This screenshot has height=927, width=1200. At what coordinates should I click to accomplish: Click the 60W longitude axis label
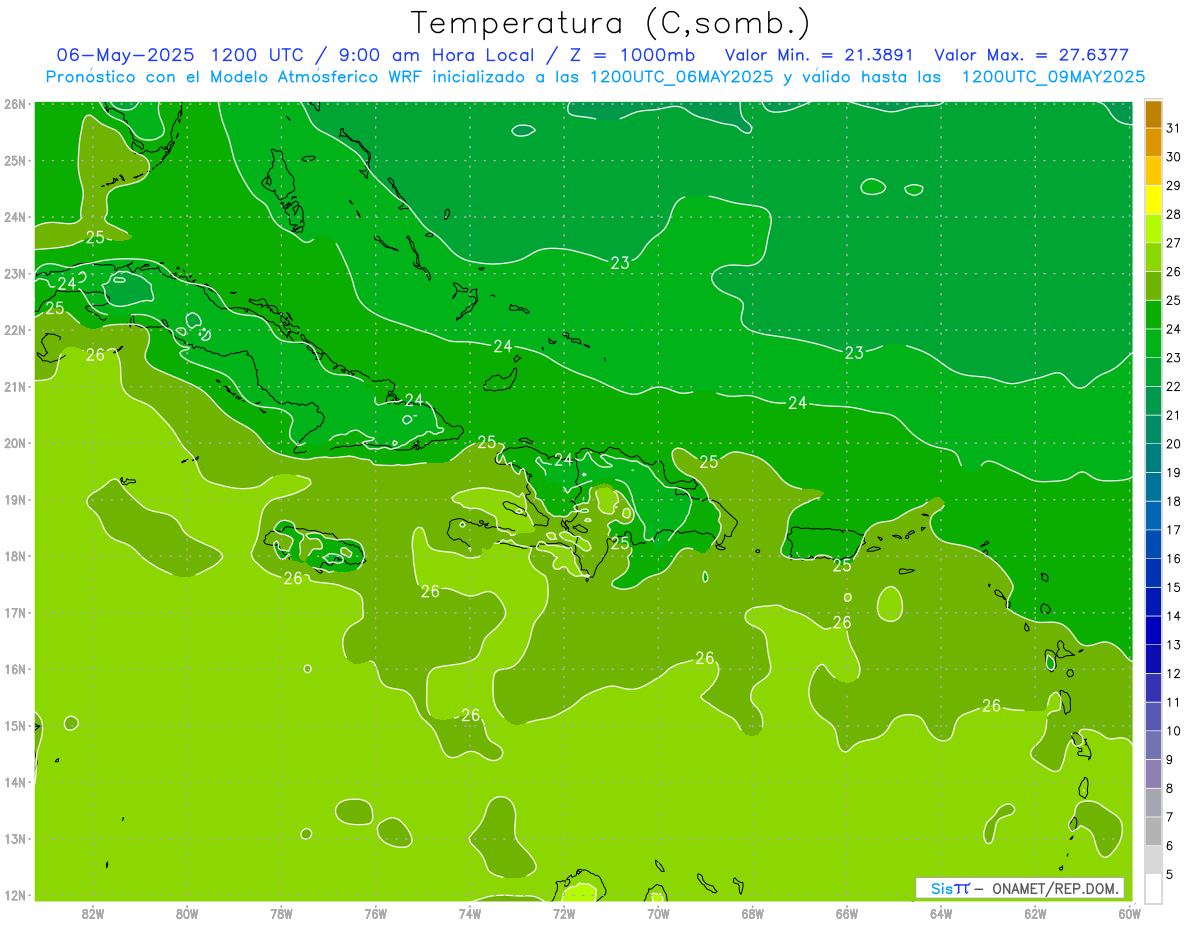tap(1130, 913)
